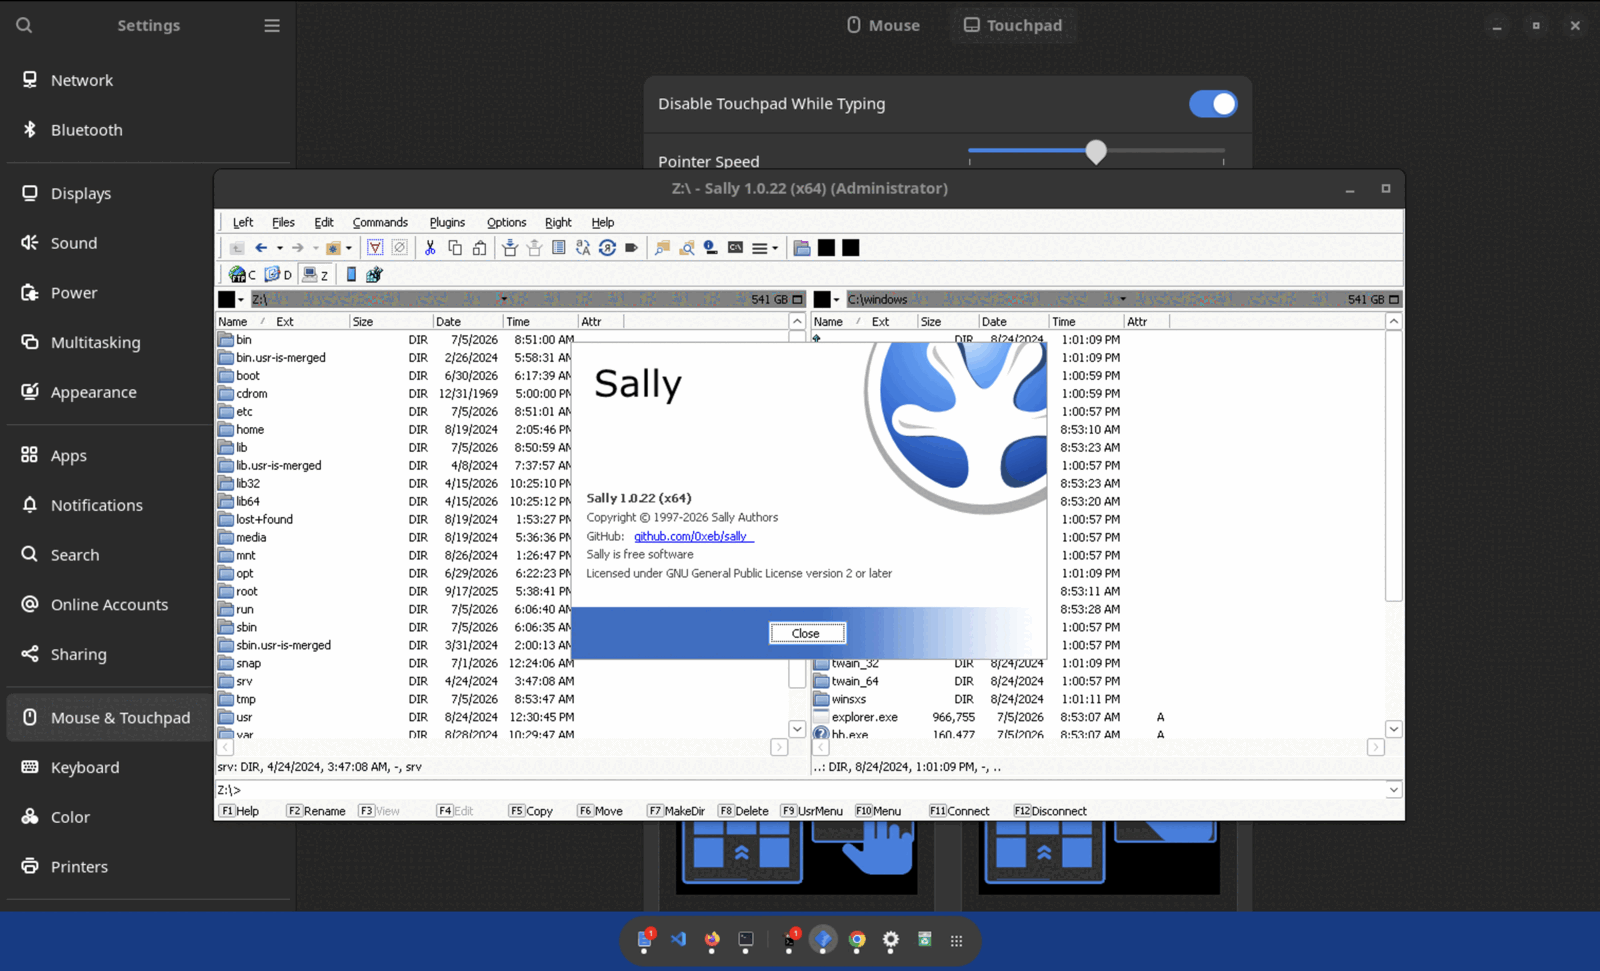Select explorer.exe in right panel
Viewport: 1600px width, 971px height.
tap(864, 717)
